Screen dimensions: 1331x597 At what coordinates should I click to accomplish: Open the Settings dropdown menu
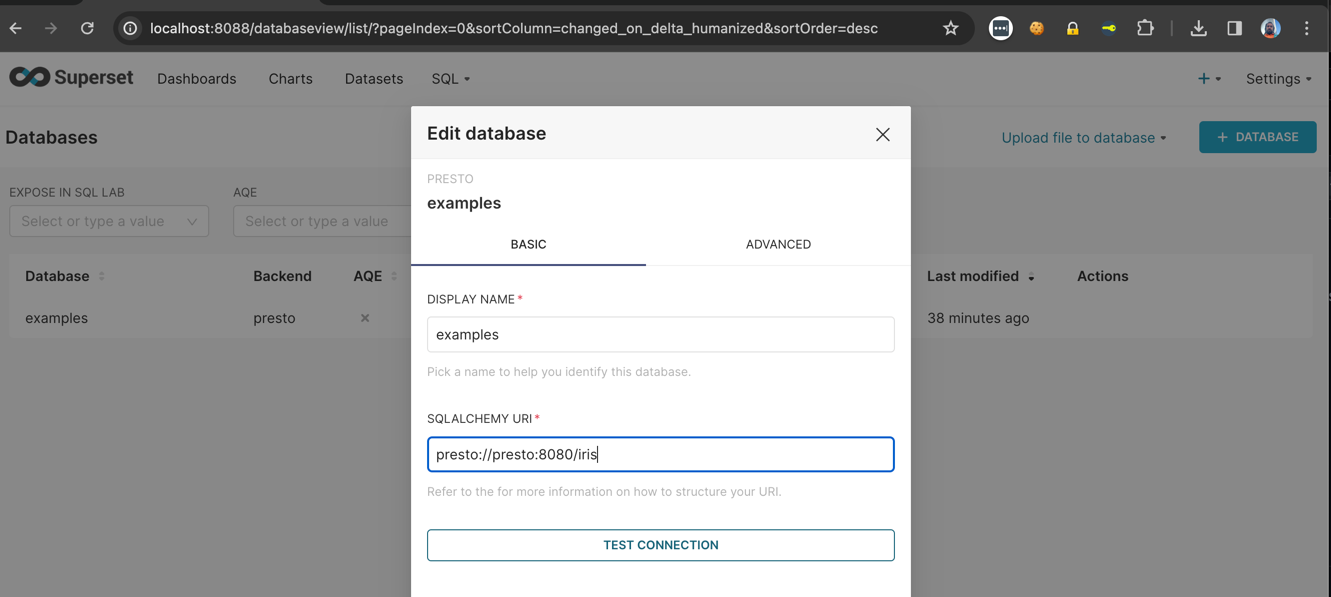pos(1278,78)
